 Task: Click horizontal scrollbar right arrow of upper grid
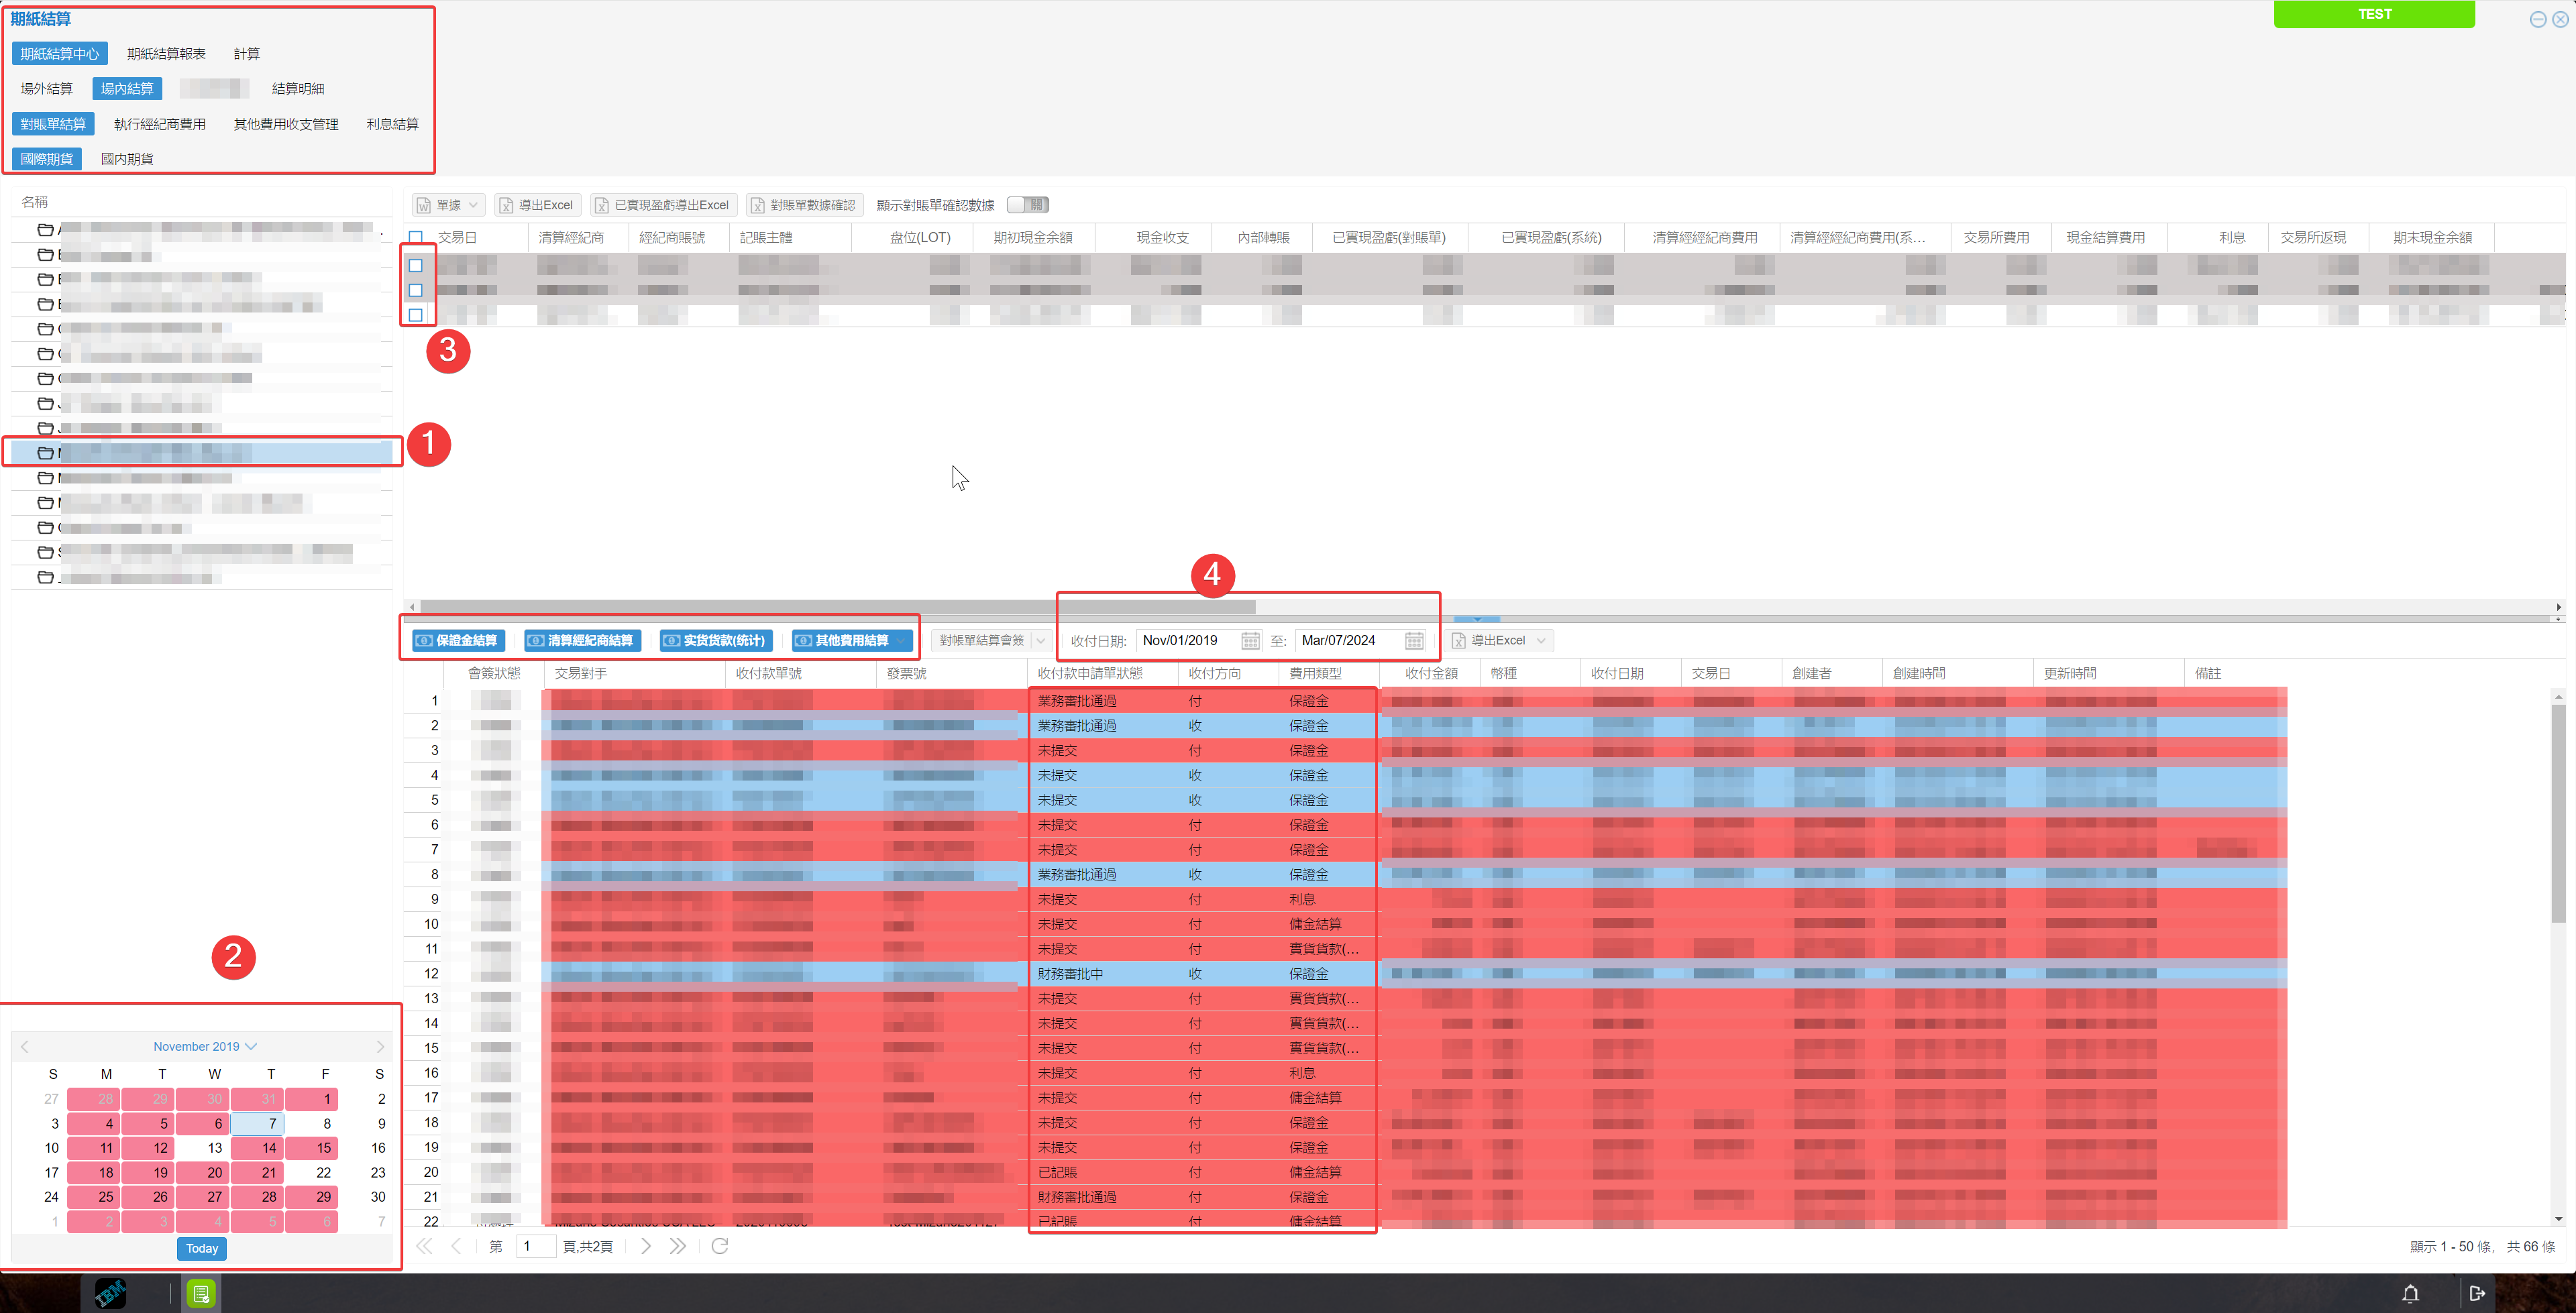(x=2558, y=606)
